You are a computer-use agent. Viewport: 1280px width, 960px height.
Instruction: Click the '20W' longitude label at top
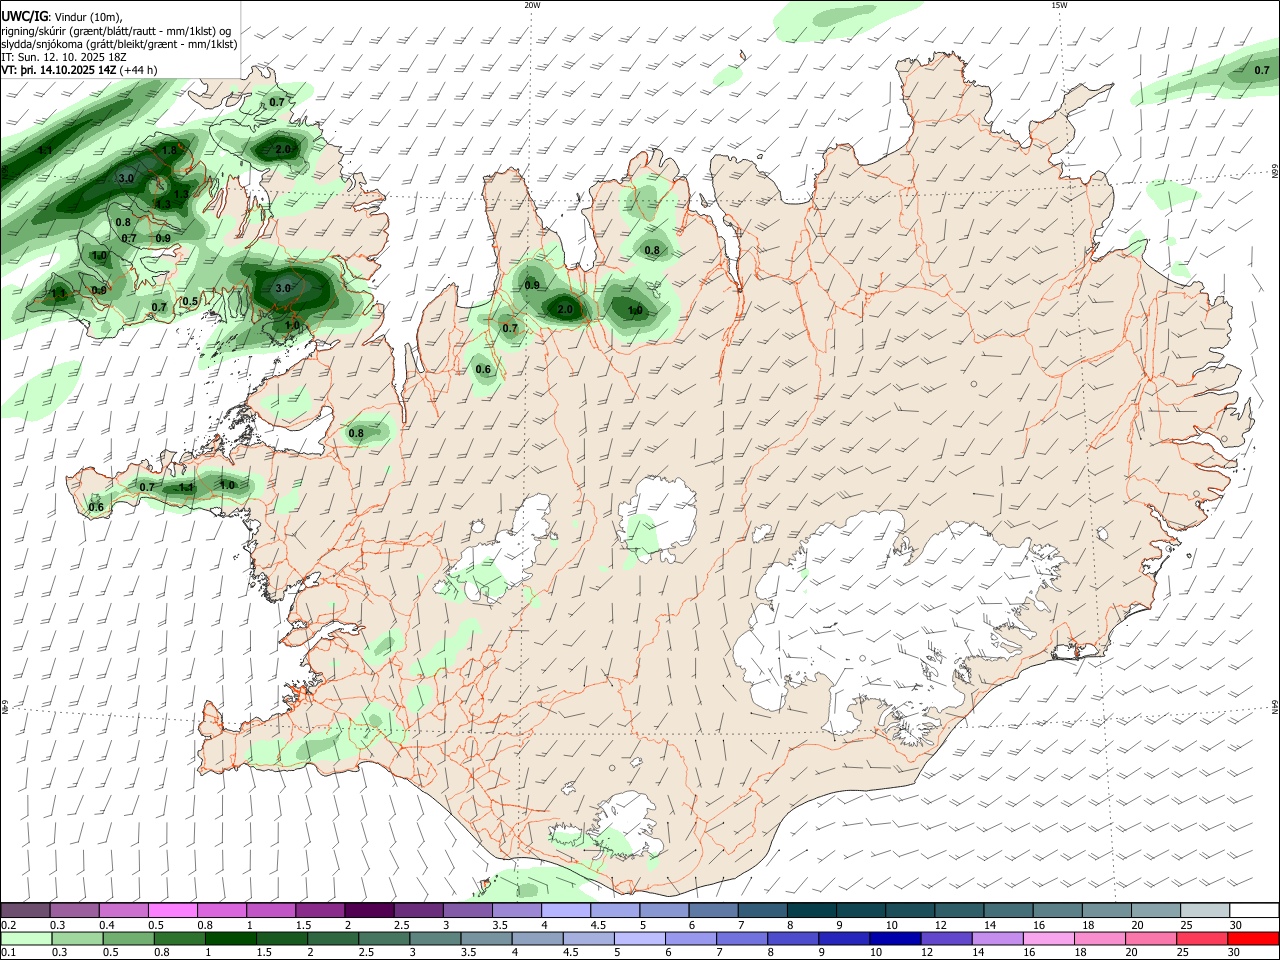point(532,5)
